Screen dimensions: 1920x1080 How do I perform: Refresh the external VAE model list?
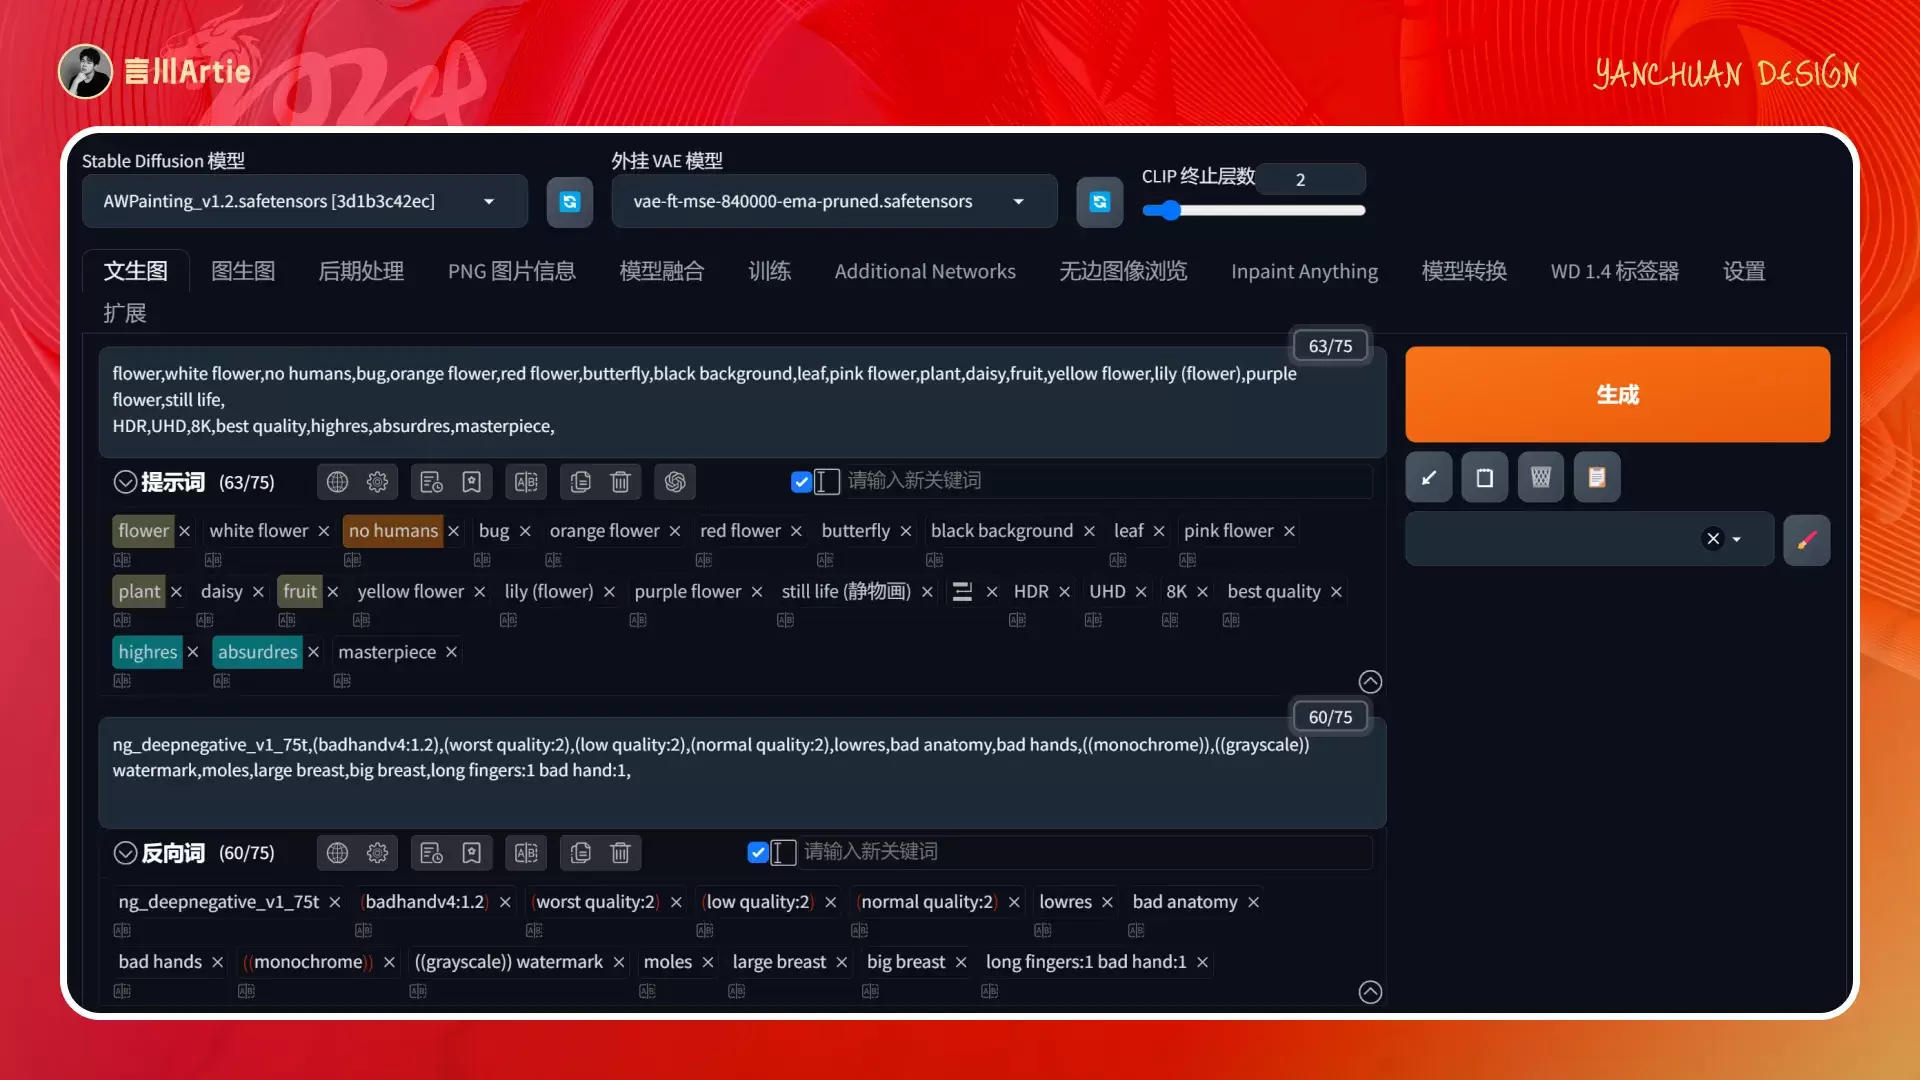click(x=1100, y=201)
